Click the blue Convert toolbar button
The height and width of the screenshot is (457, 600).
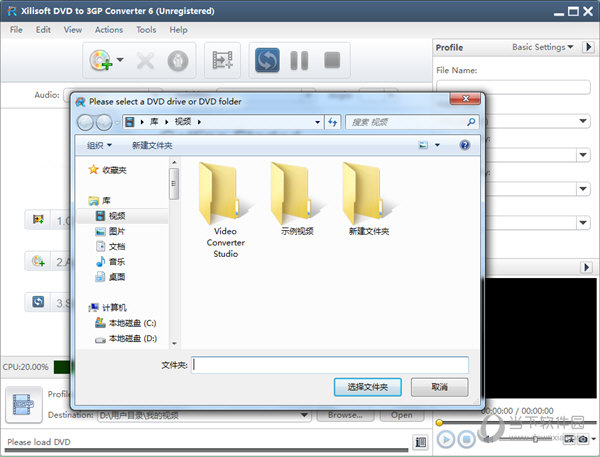[267, 60]
